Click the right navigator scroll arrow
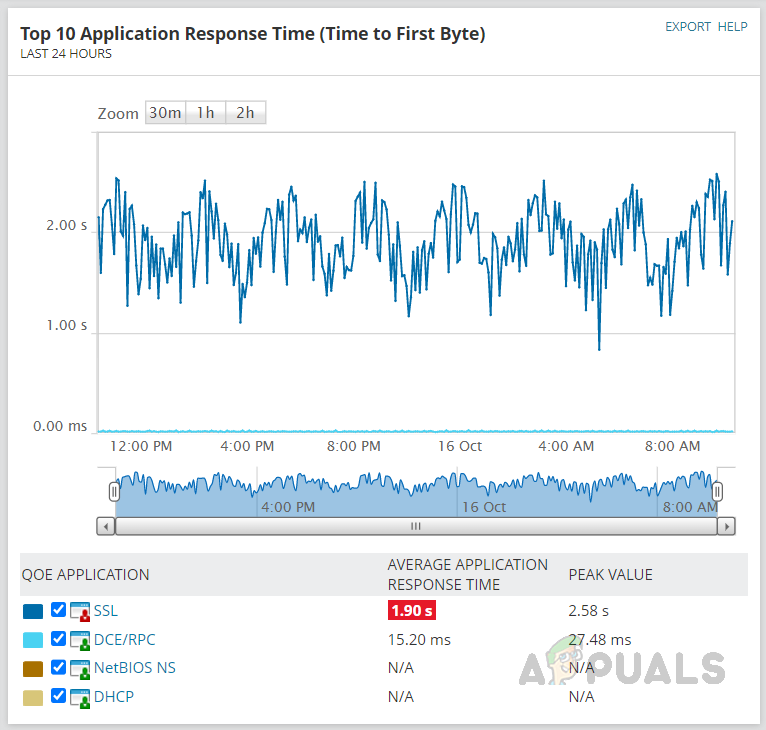The width and height of the screenshot is (766, 730). pos(726,526)
